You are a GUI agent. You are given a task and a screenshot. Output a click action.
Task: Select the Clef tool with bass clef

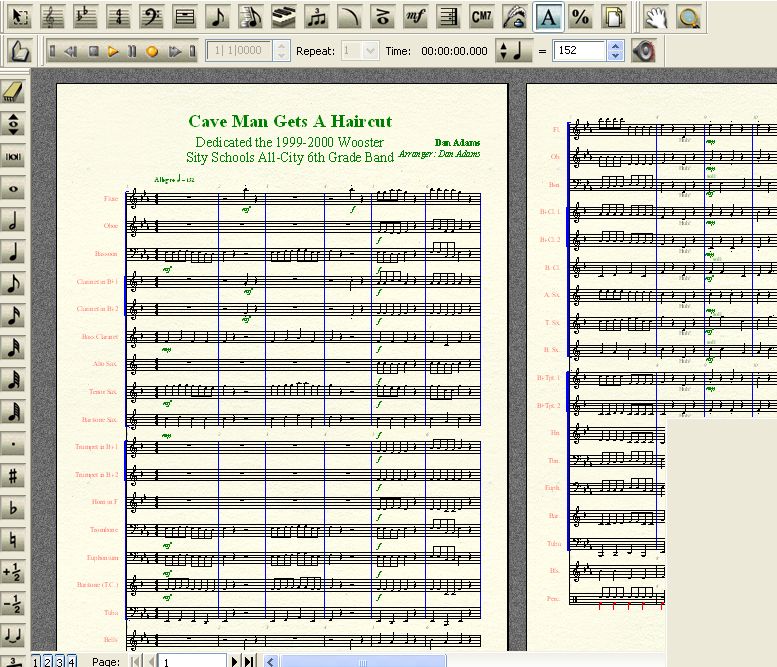(x=152, y=17)
